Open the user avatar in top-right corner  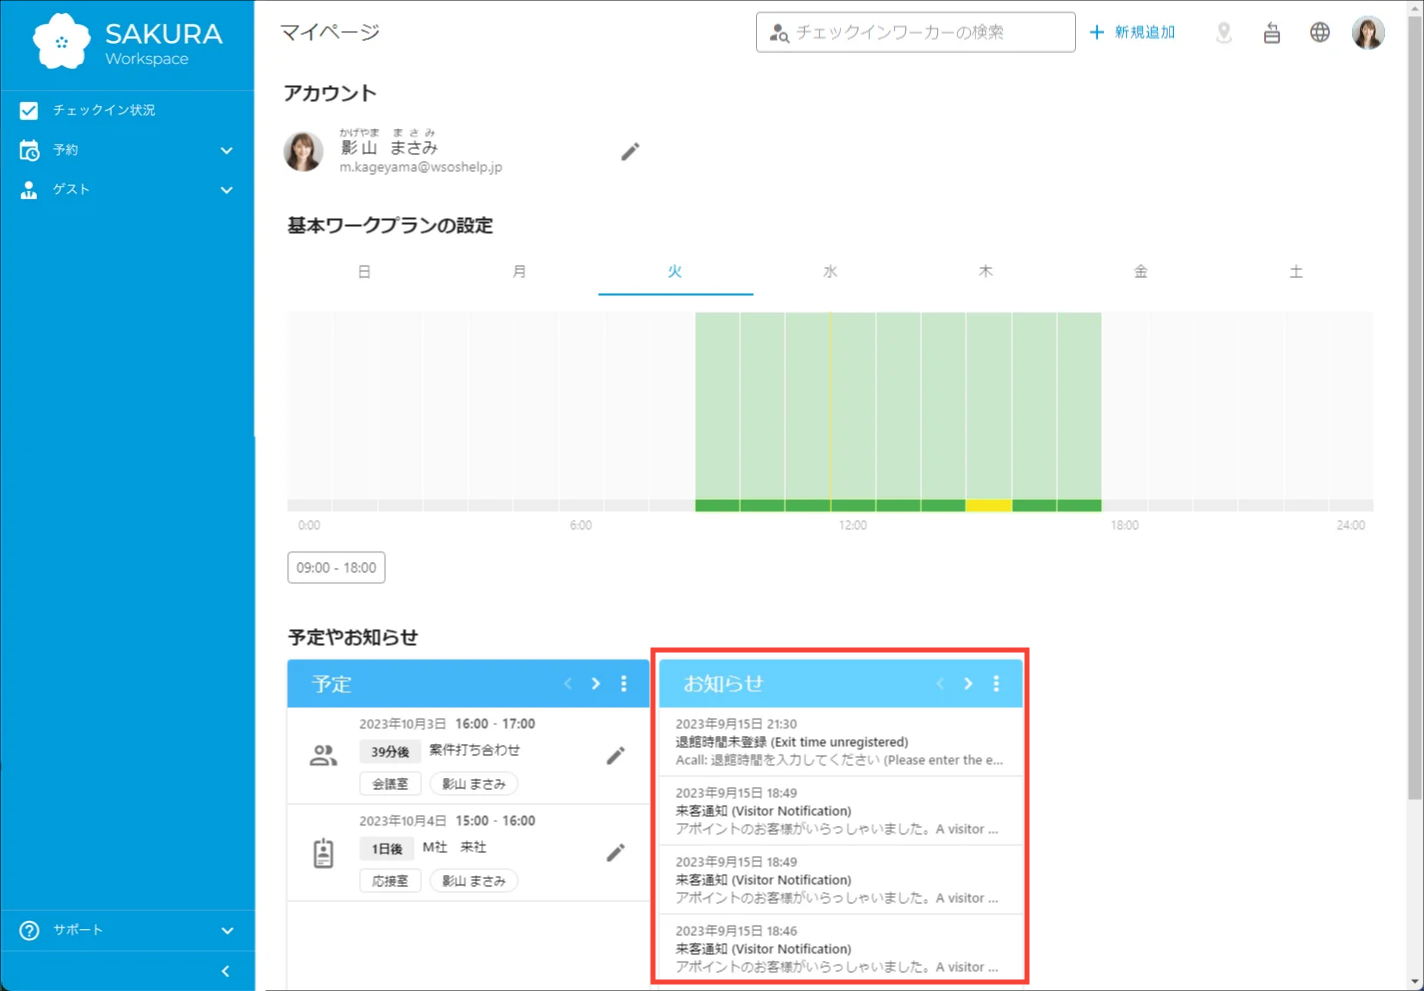(x=1367, y=33)
